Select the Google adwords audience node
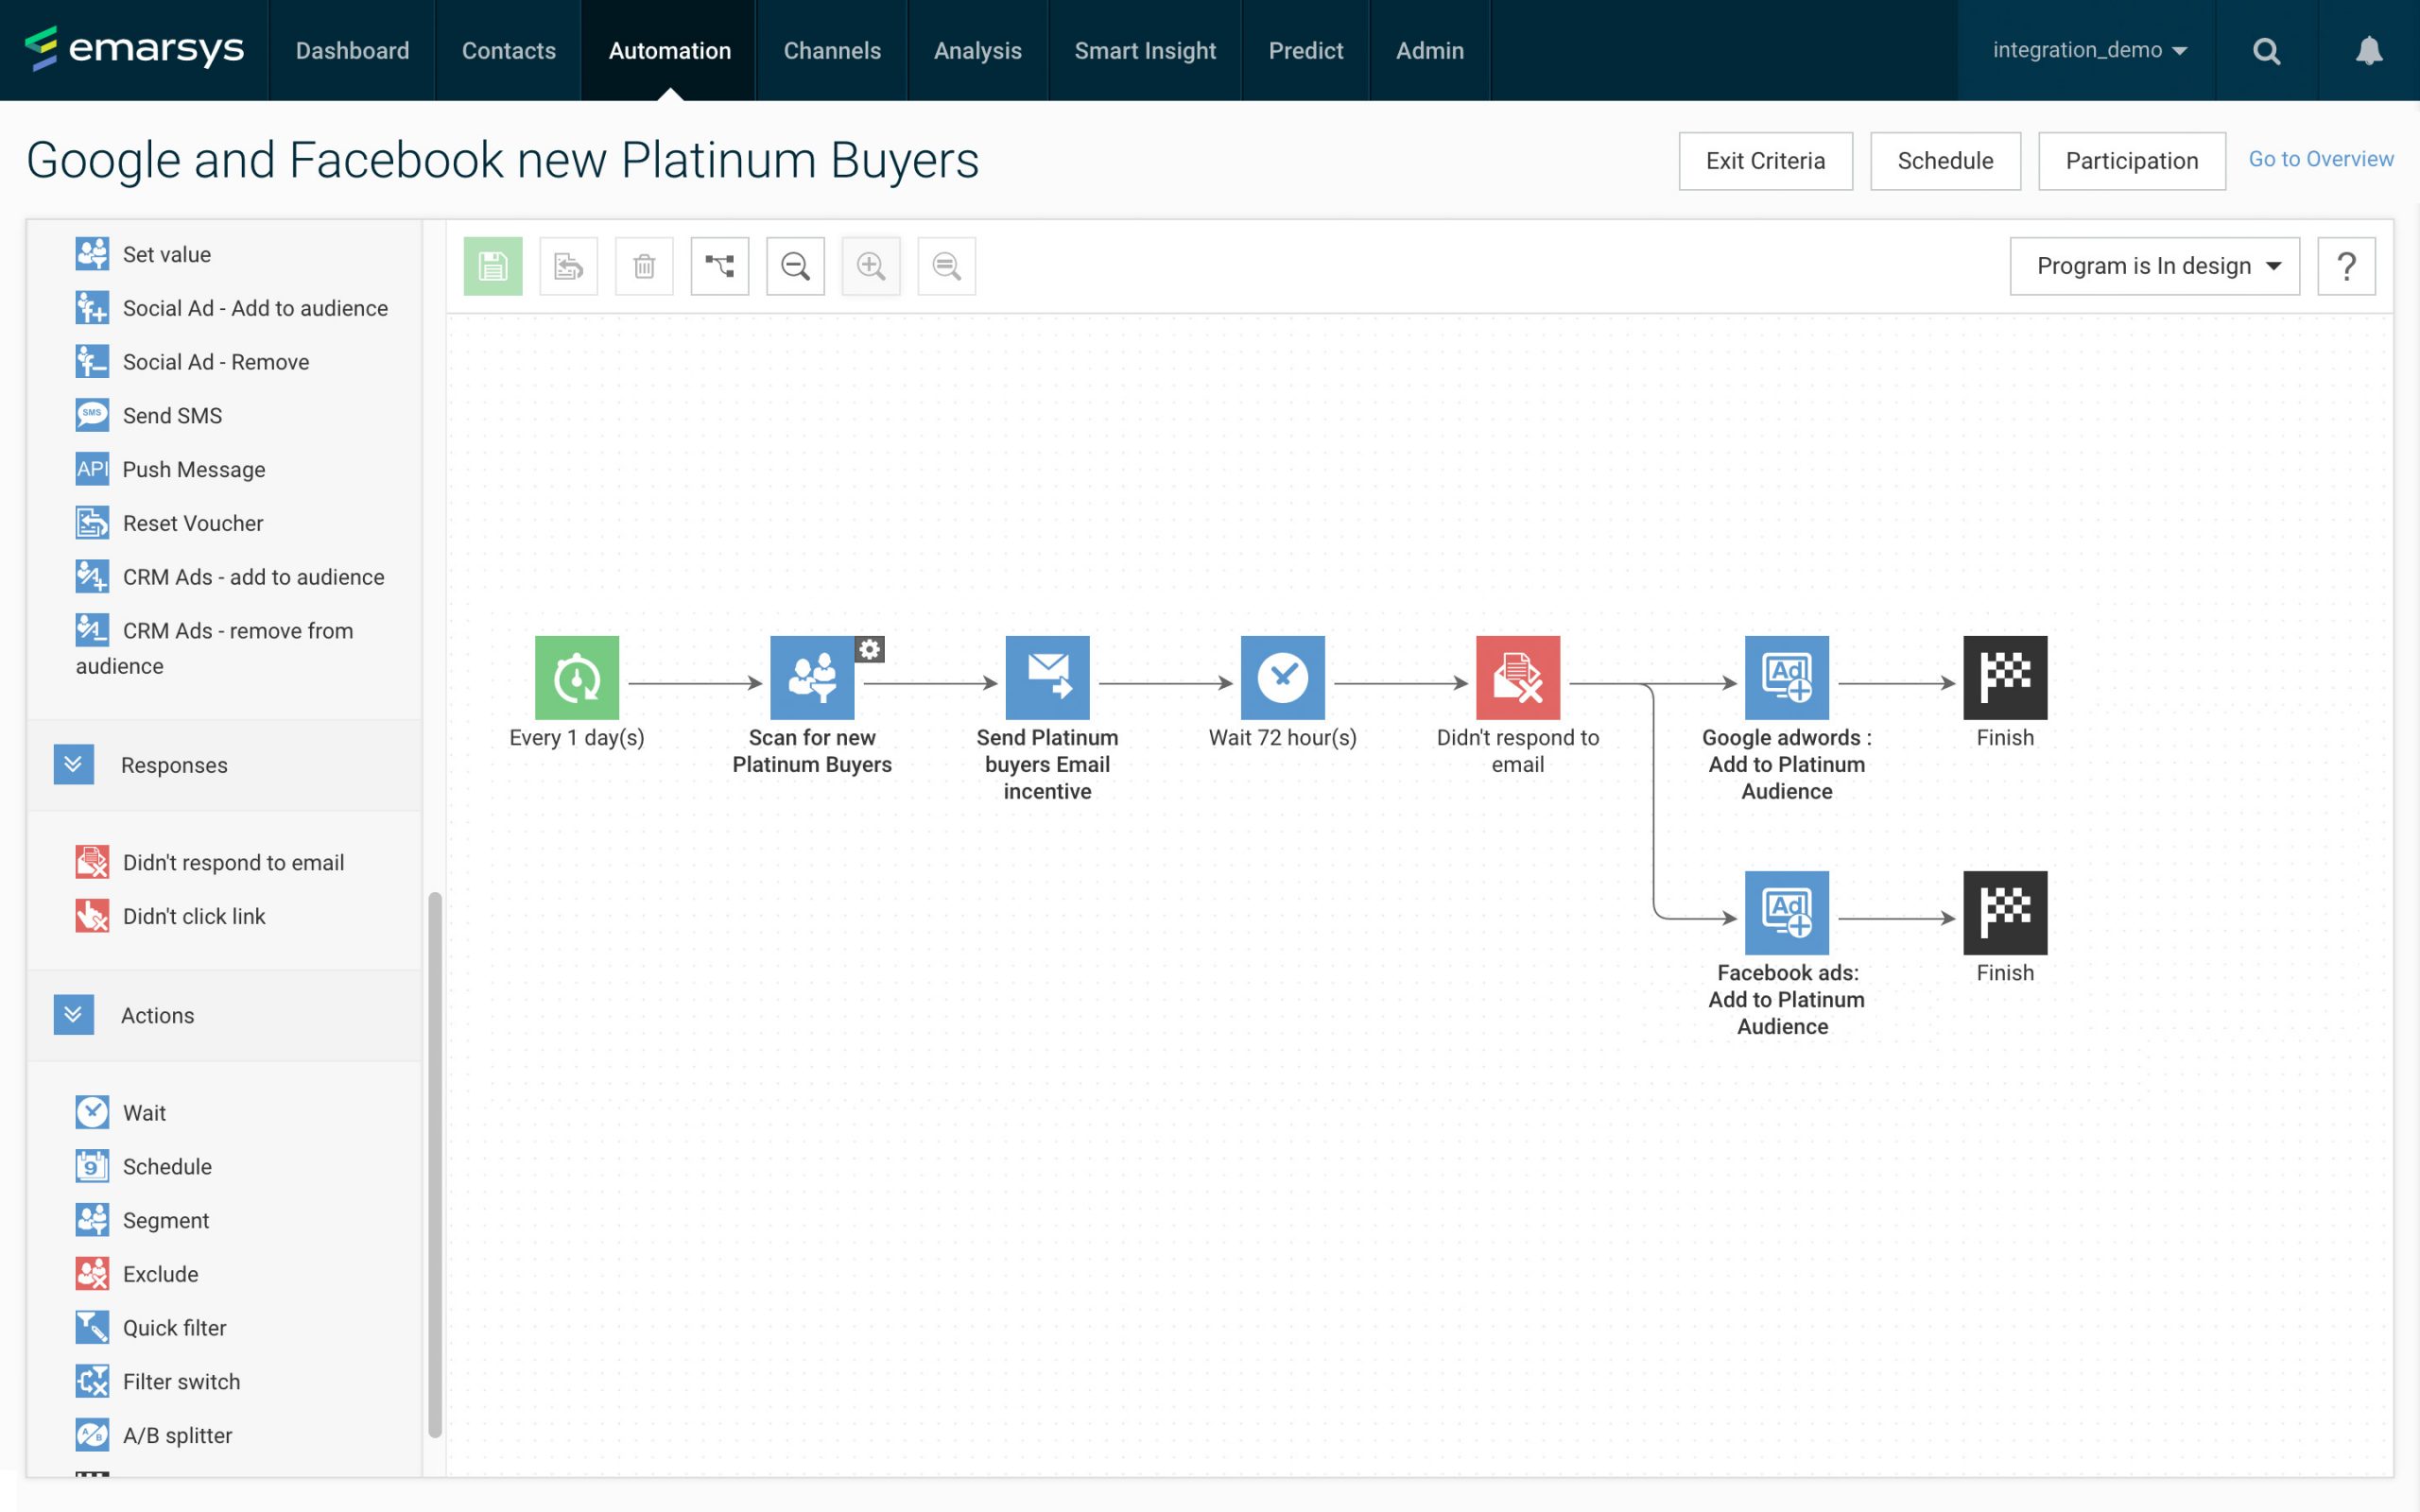Screen dimensions: 2420x1512 pos(1786,677)
